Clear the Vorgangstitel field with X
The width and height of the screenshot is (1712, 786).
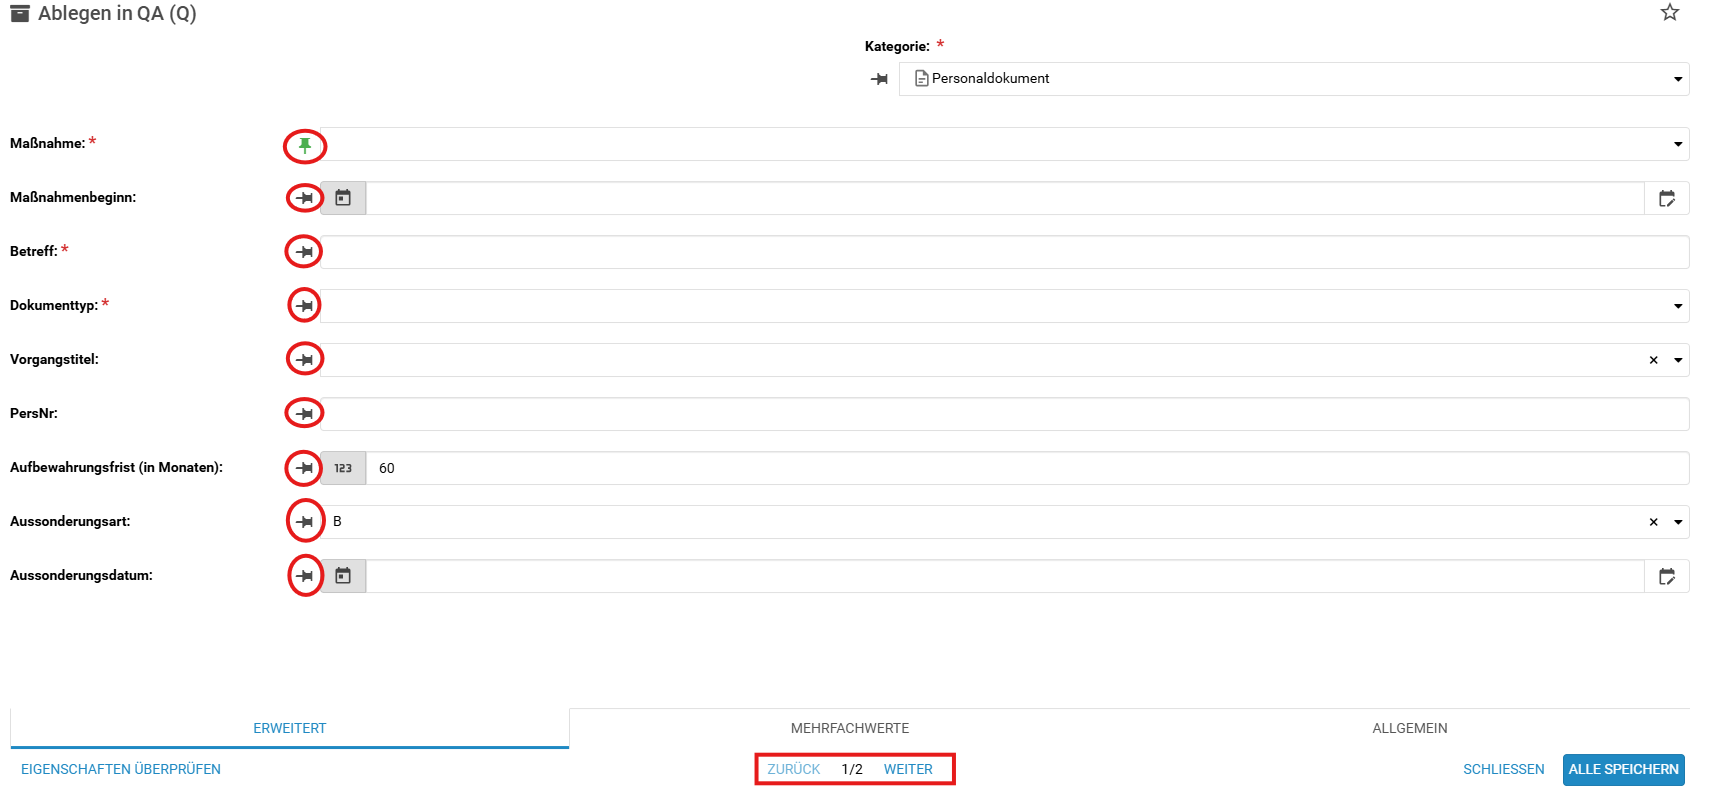1653,360
